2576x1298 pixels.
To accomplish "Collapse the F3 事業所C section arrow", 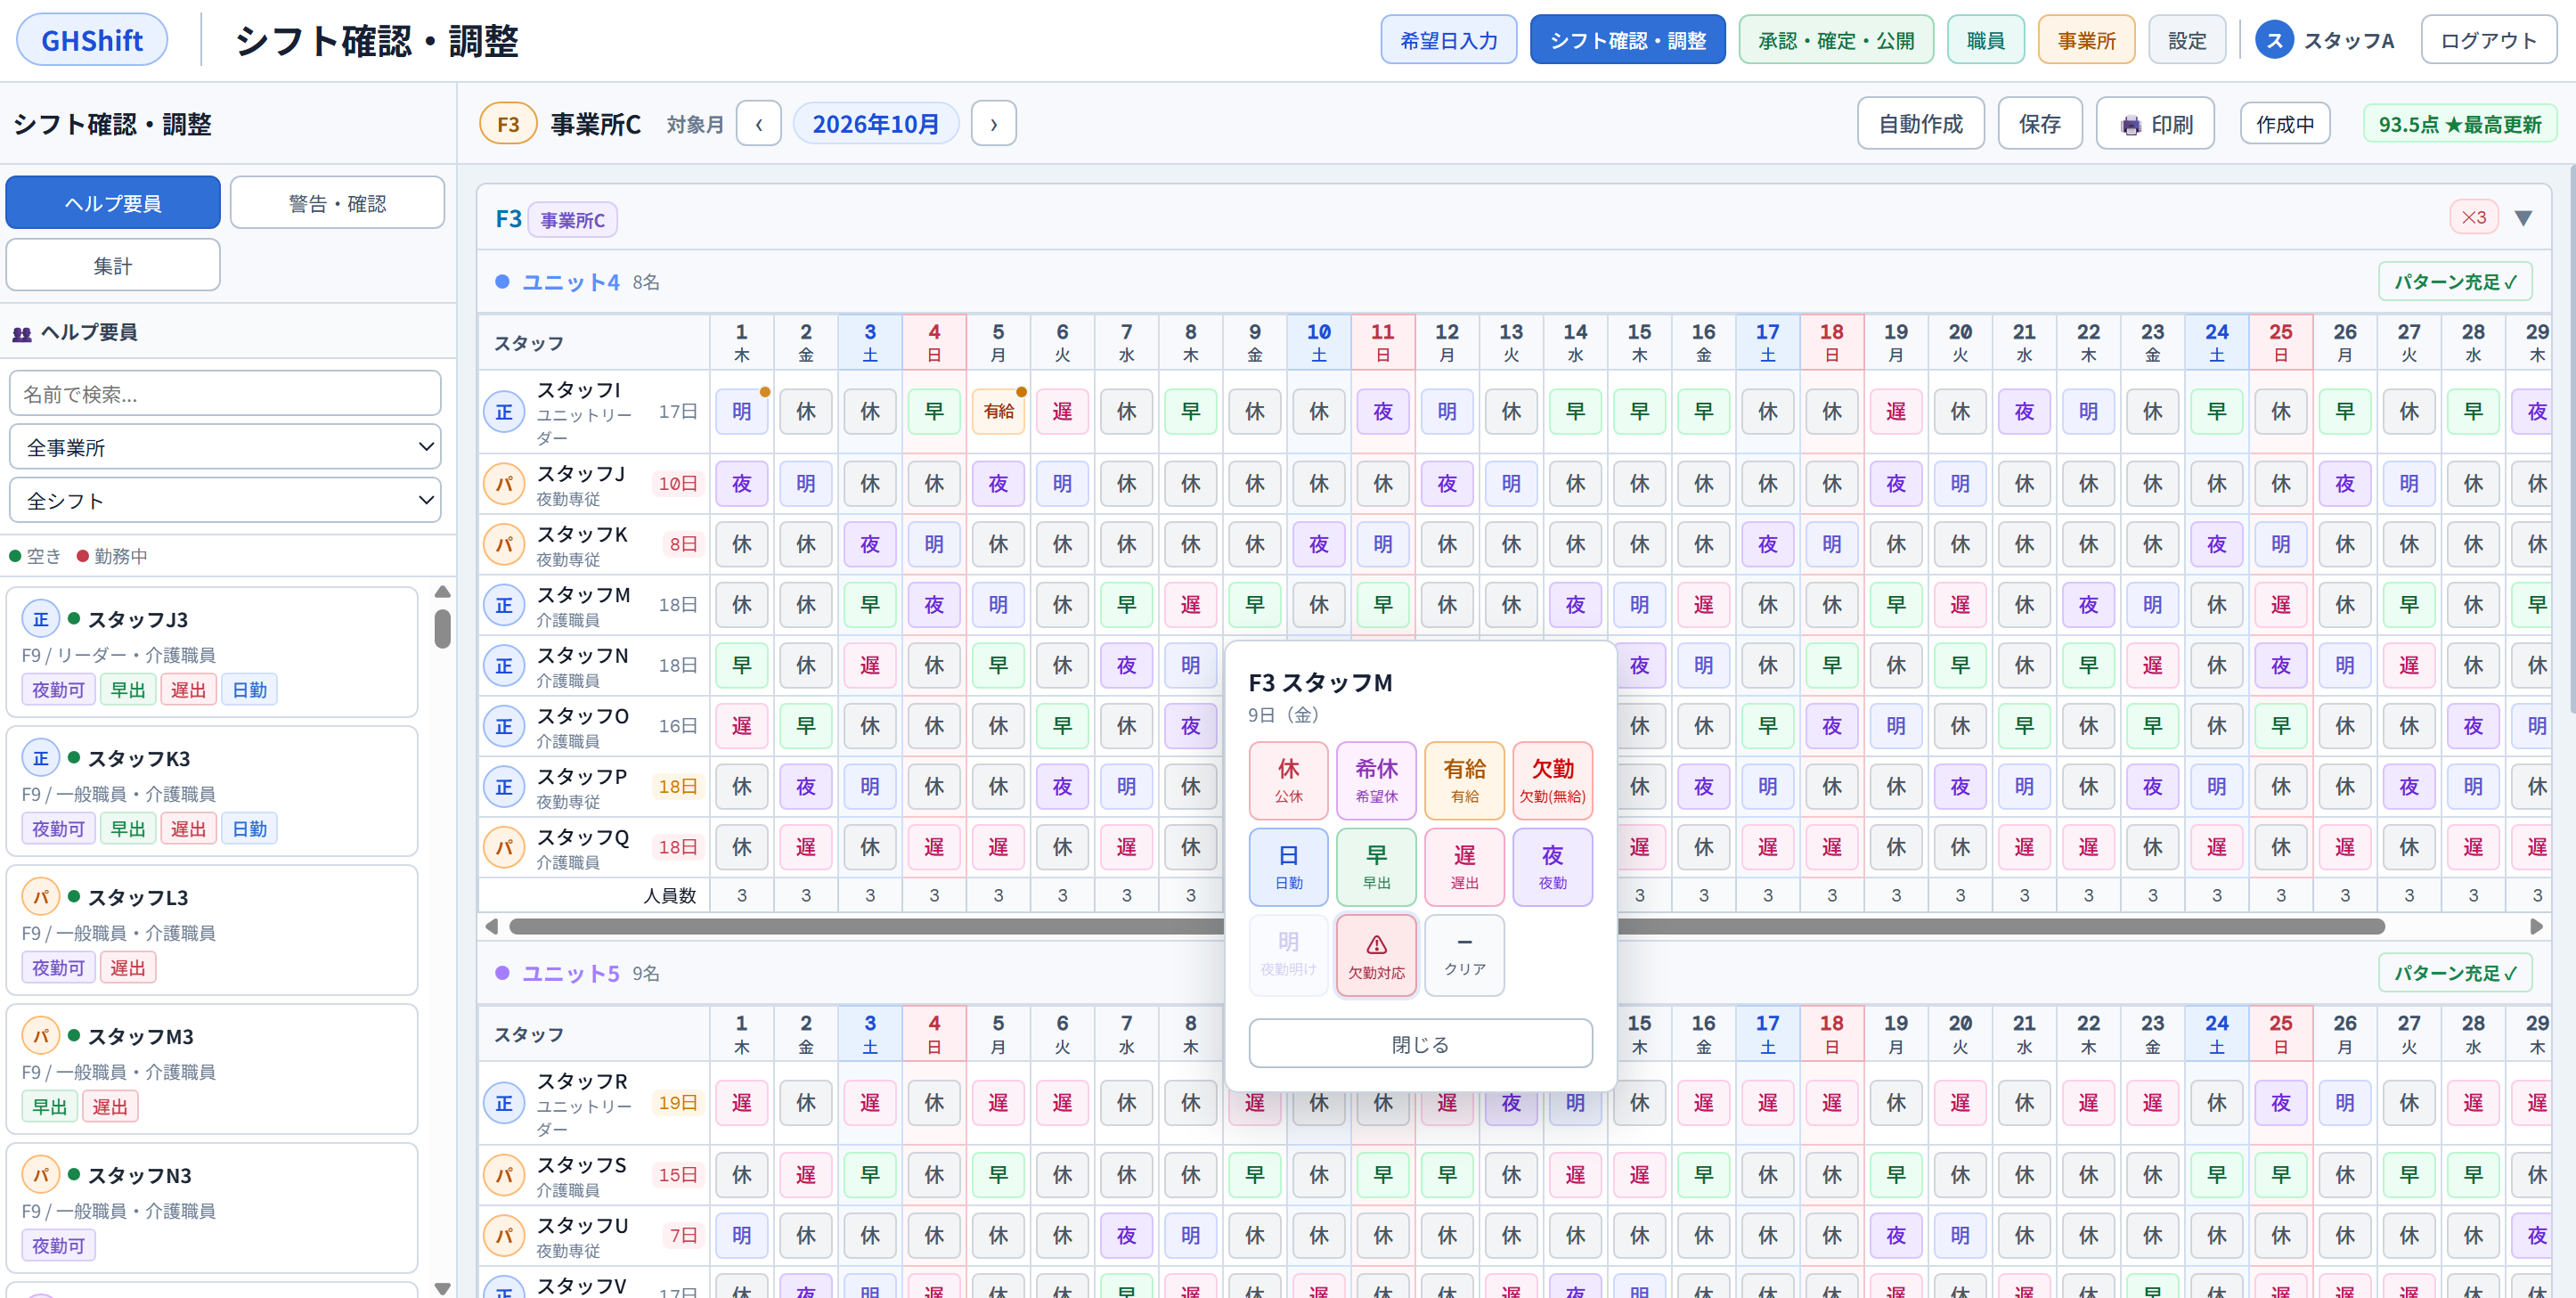I will (x=2523, y=218).
